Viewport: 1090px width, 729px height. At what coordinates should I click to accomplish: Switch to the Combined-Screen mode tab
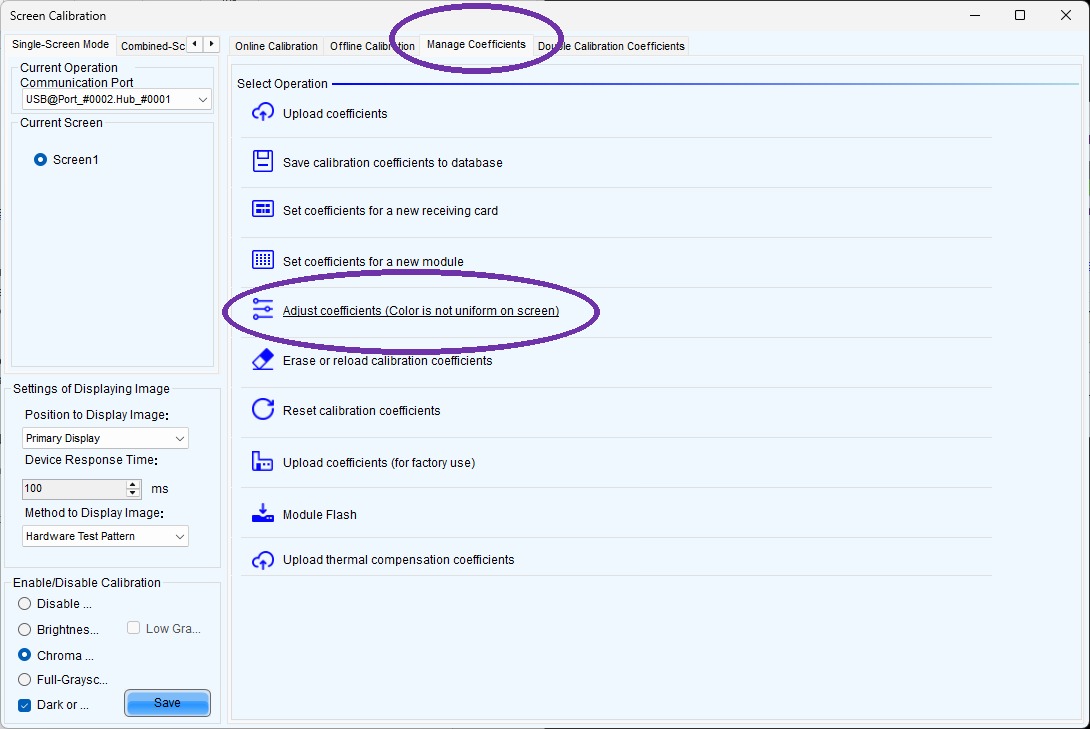click(x=152, y=46)
